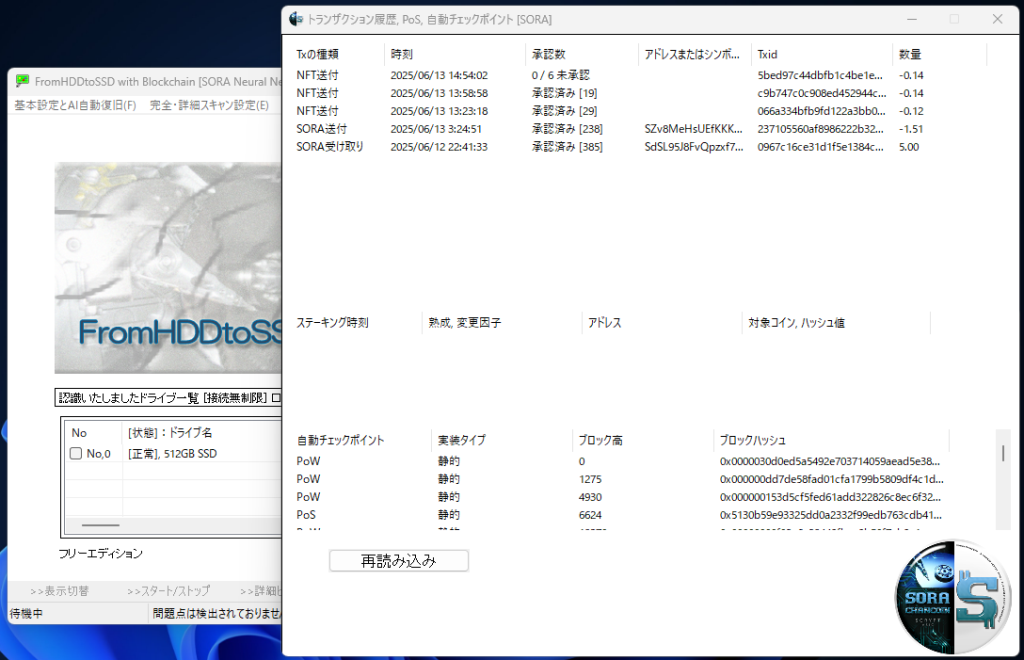Viewport: 1024px width, 660px height.
Task: Sort by 承認数 column header
Action: [x=581, y=54]
